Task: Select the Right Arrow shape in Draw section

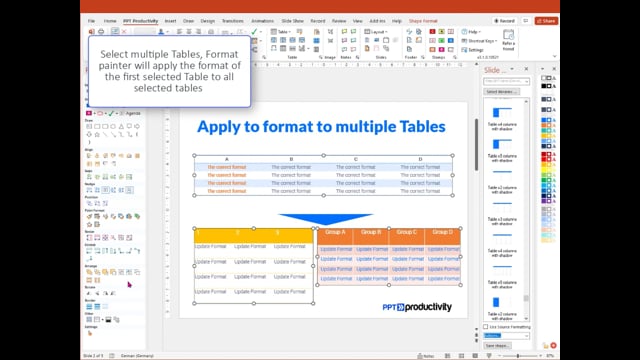Action: click(137, 127)
